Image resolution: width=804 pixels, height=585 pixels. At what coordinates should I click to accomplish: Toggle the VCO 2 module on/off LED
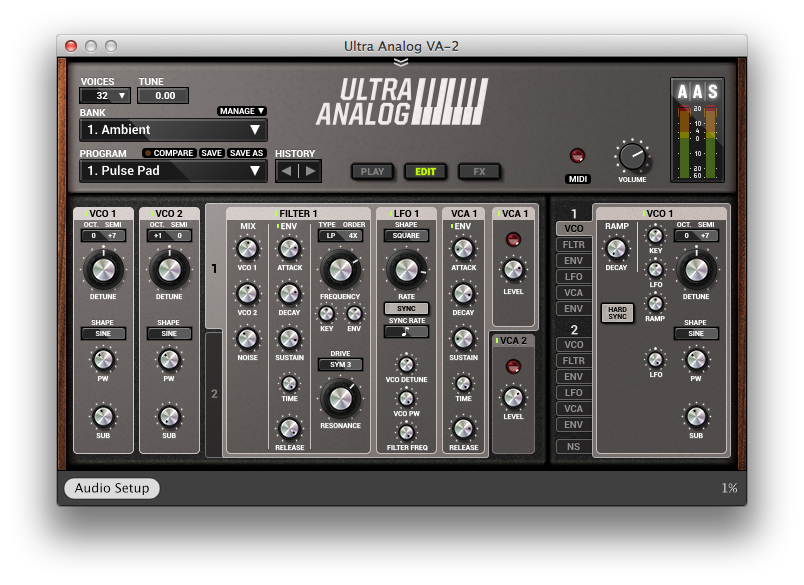click(152, 213)
